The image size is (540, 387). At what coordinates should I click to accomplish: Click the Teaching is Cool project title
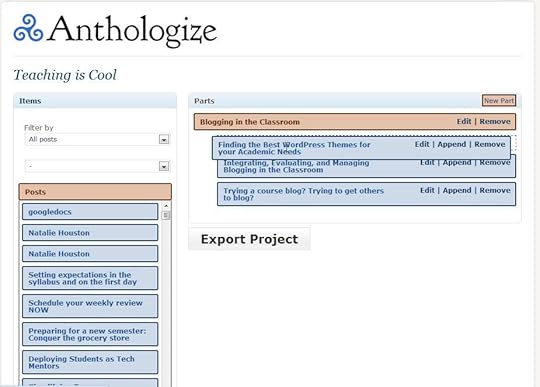pyautogui.click(x=65, y=75)
